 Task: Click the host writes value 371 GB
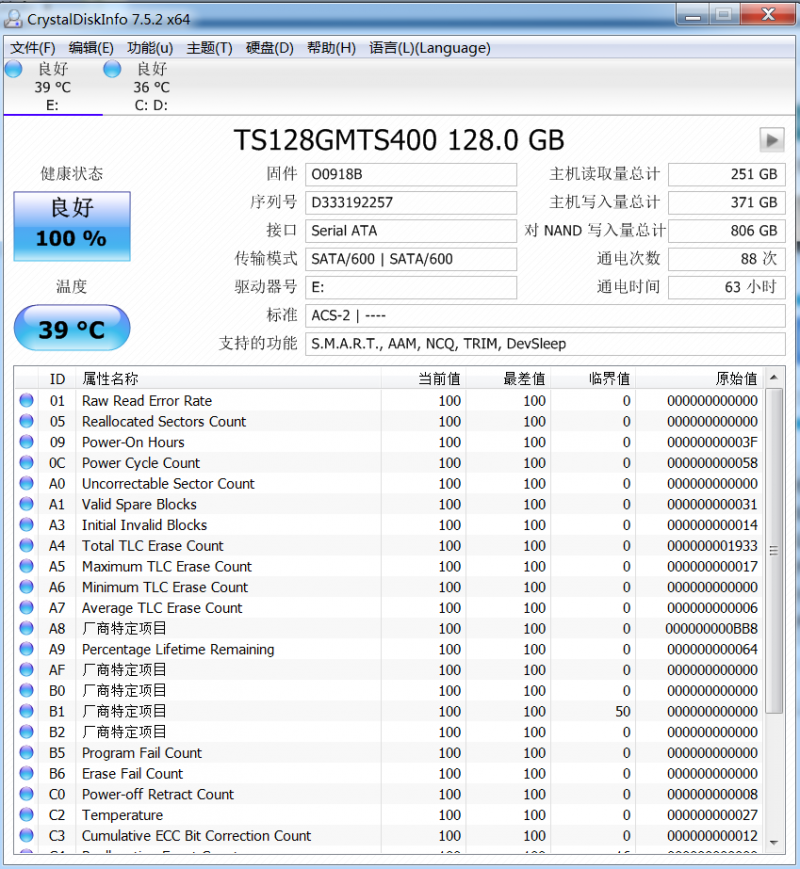[x=727, y=202]
